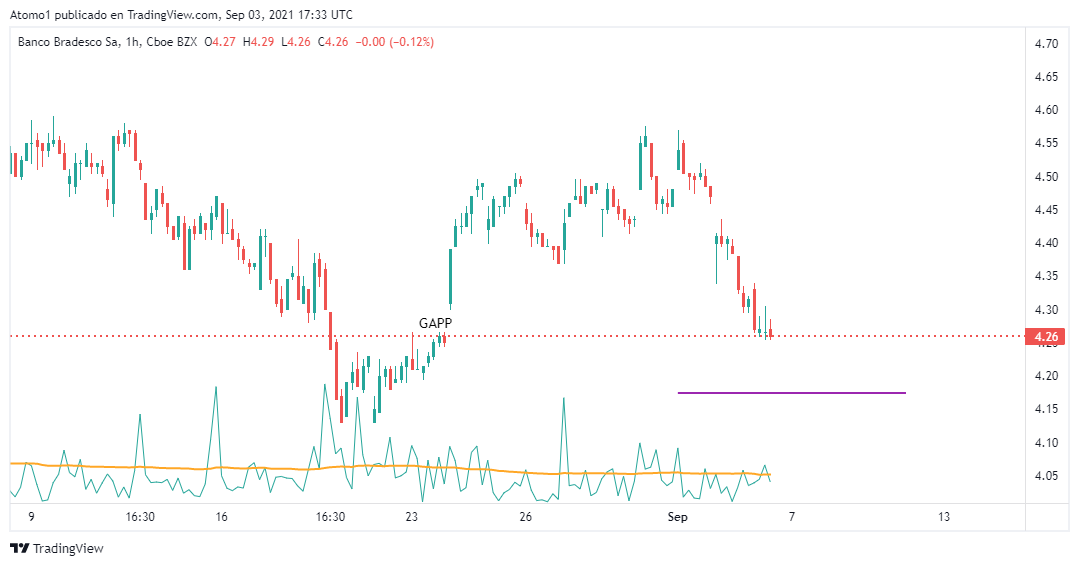This screenshot has width=1079, height=566.
Task: Select the GAPP text annotation
Action: tap(436, 324)
